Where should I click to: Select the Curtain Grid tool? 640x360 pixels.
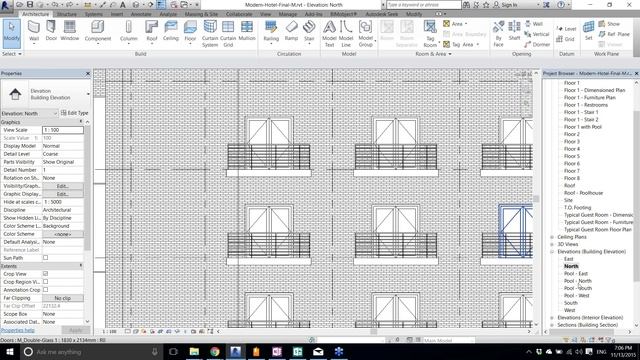228,33
